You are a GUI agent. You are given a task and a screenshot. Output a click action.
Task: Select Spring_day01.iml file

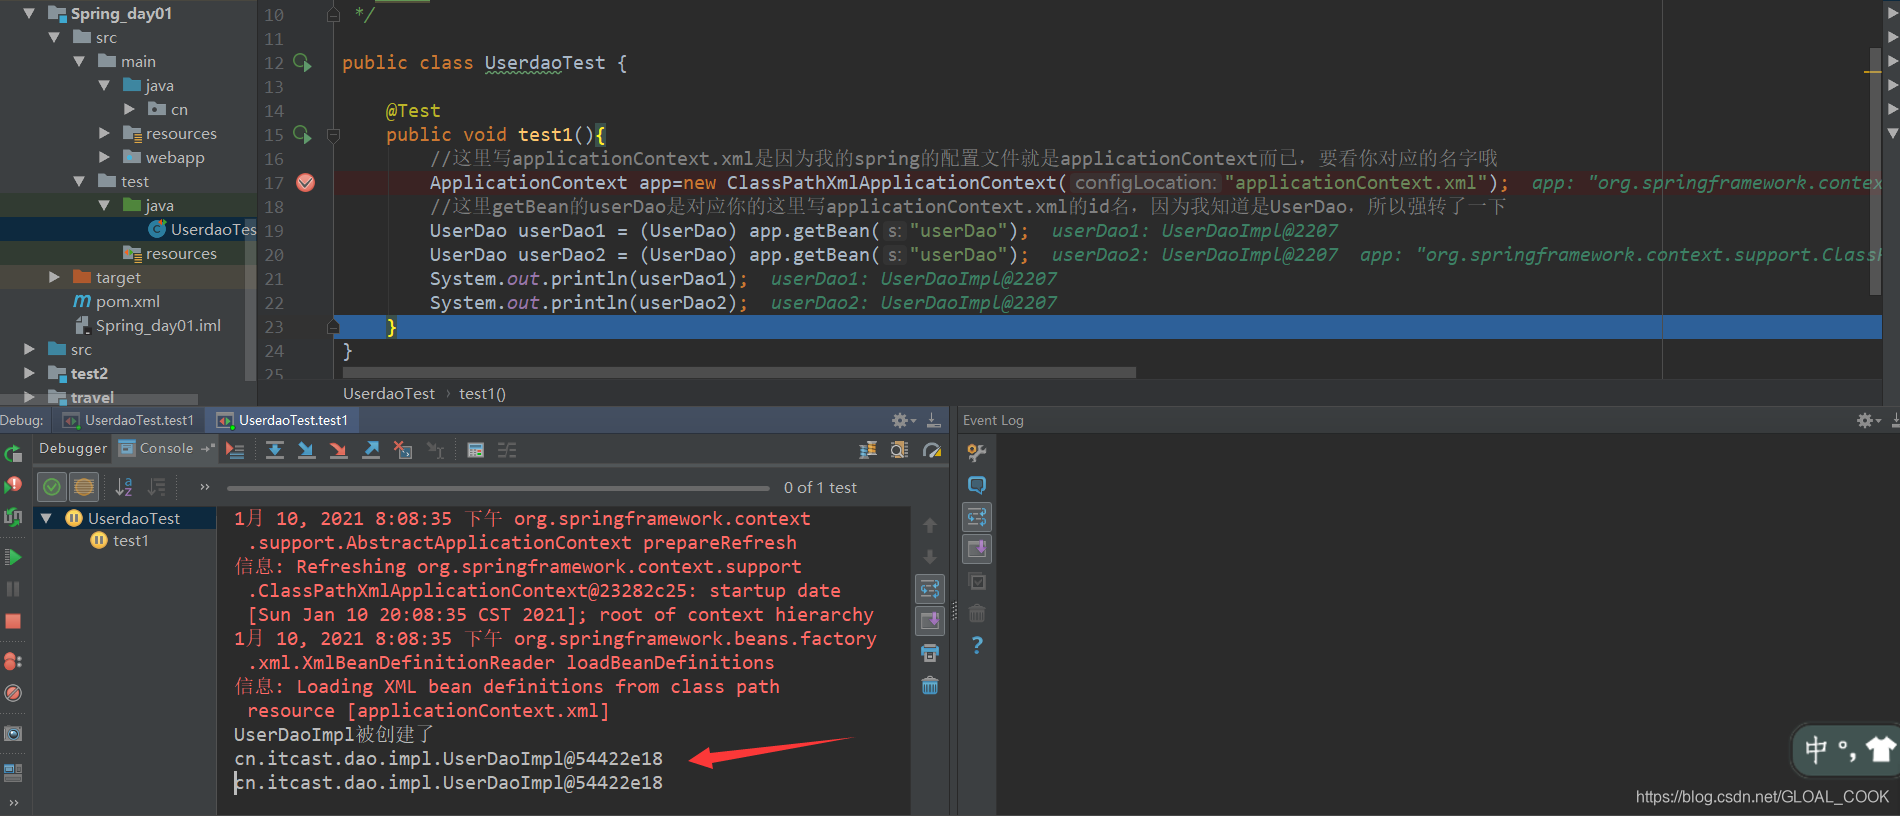click(148, 325)
